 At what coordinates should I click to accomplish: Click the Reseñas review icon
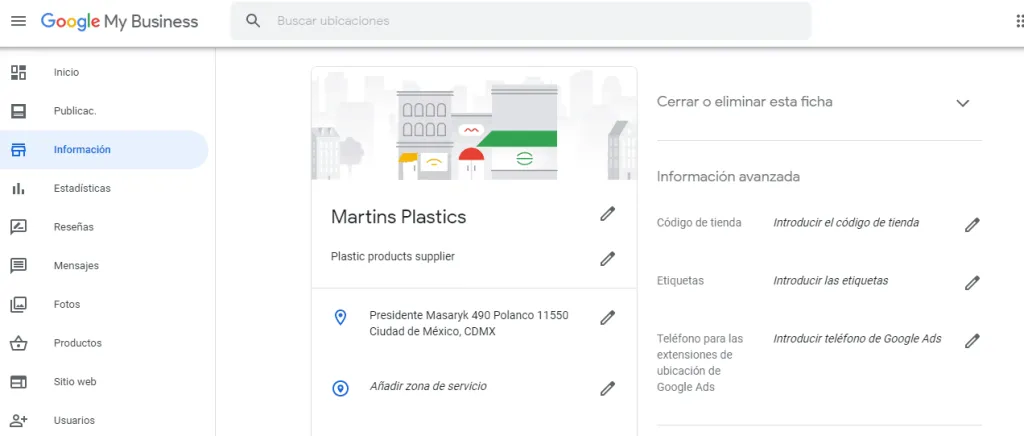pos(18,227)
